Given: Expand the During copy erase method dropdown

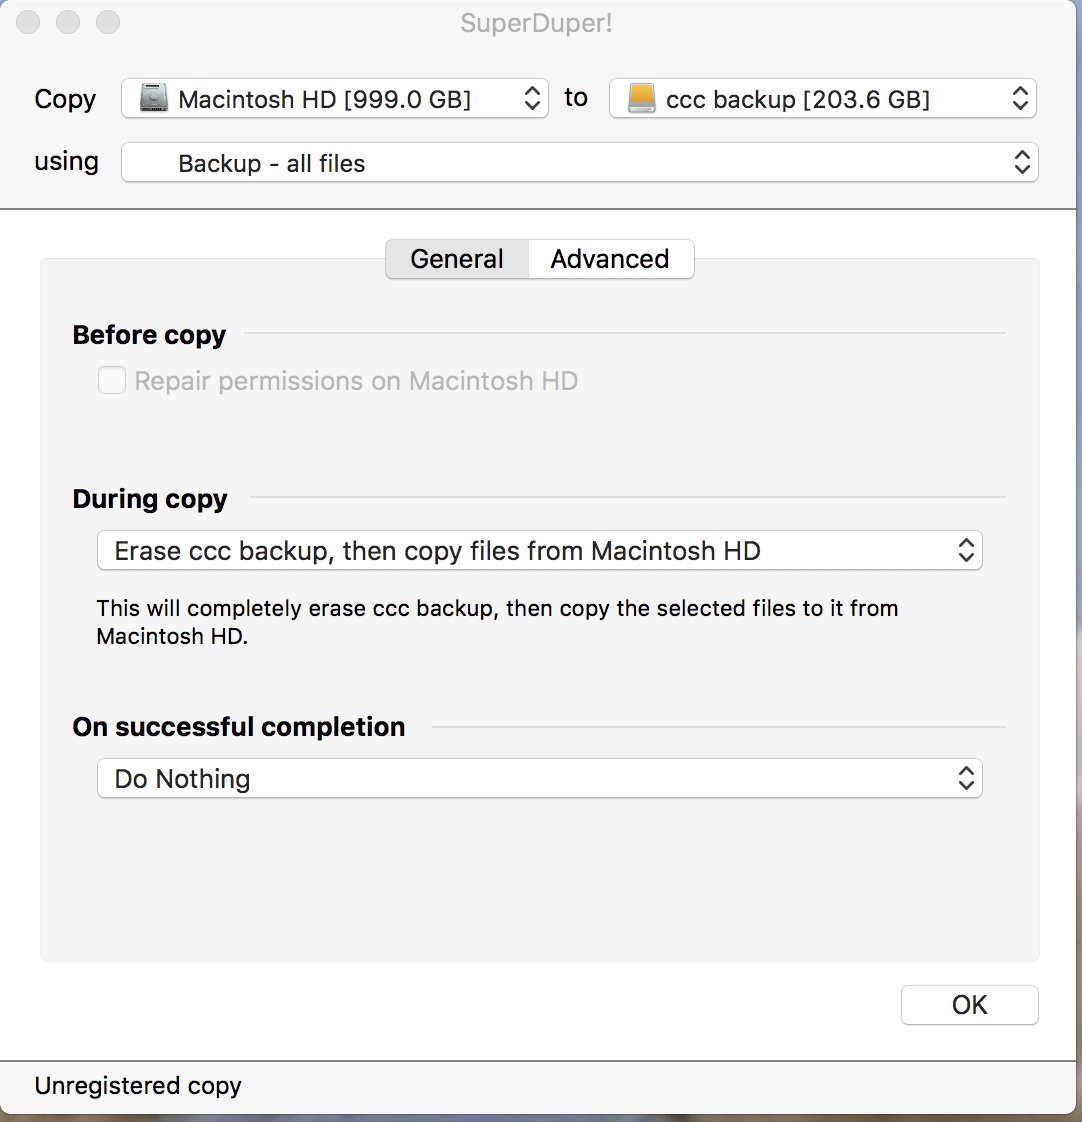Looking at the screenshot, I should tap(539, 551).
